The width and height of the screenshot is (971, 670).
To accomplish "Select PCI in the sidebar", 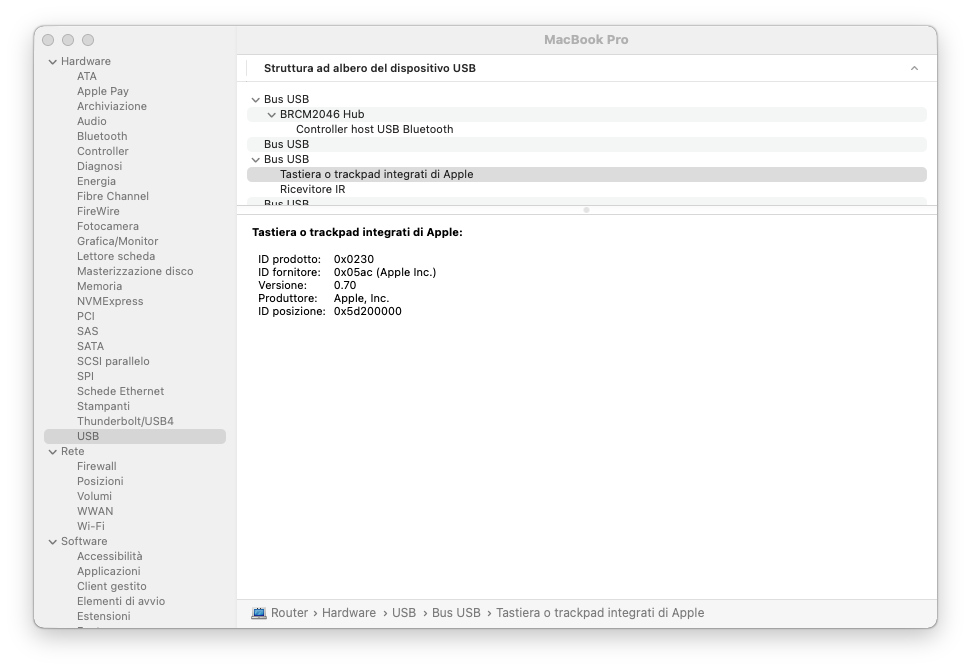I will click(85, 316).
